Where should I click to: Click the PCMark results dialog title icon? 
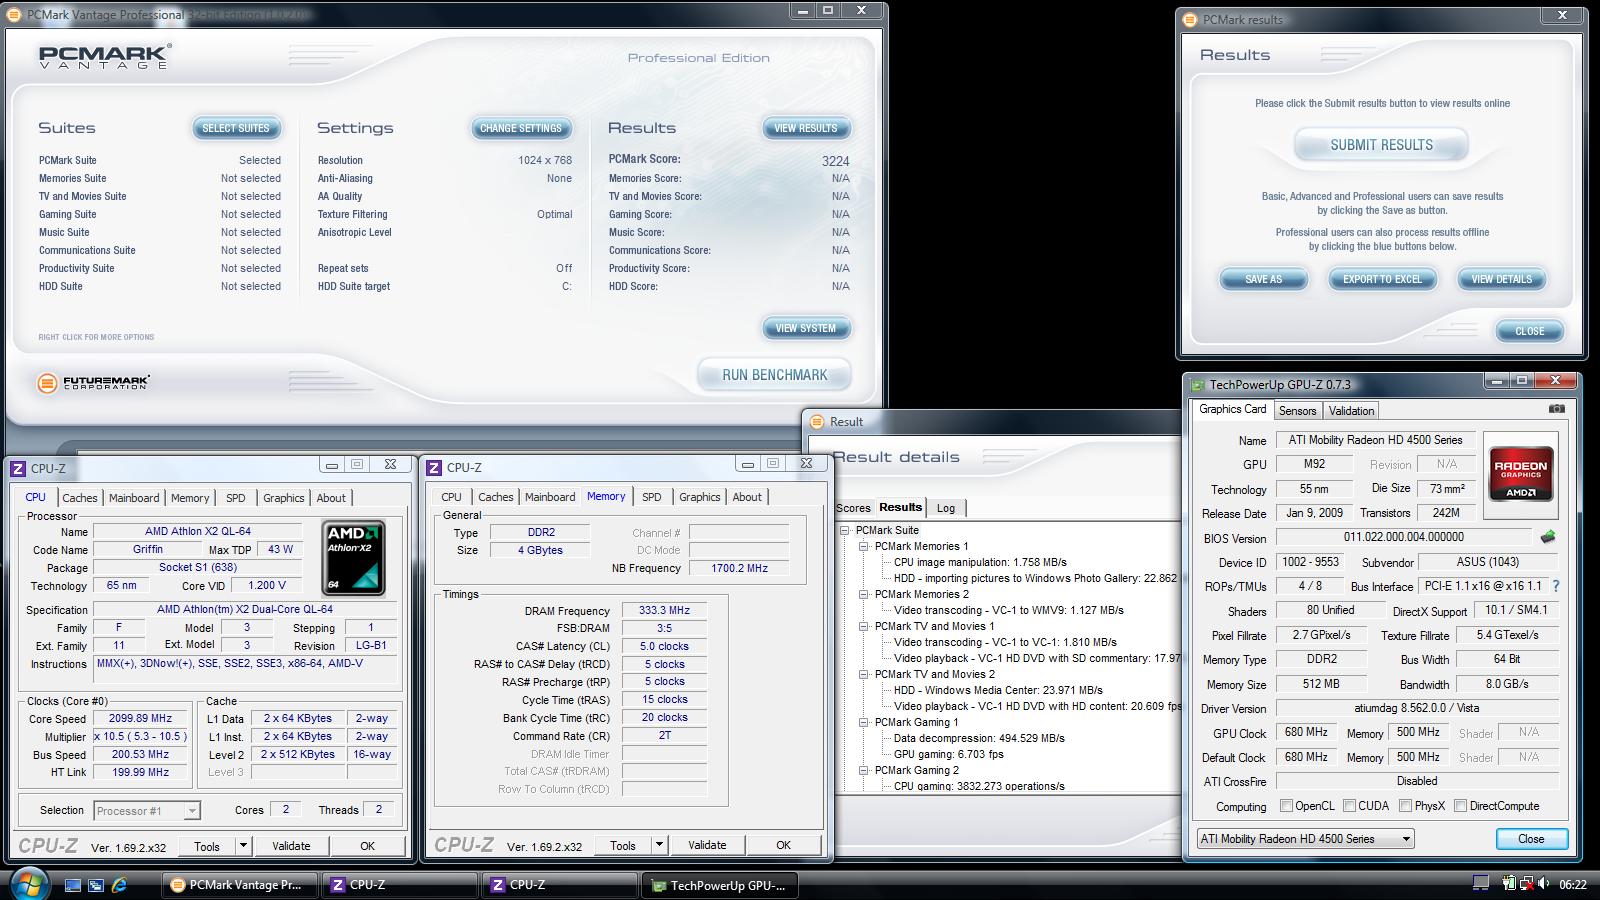pyautogui.click(x=1190, y=19)
